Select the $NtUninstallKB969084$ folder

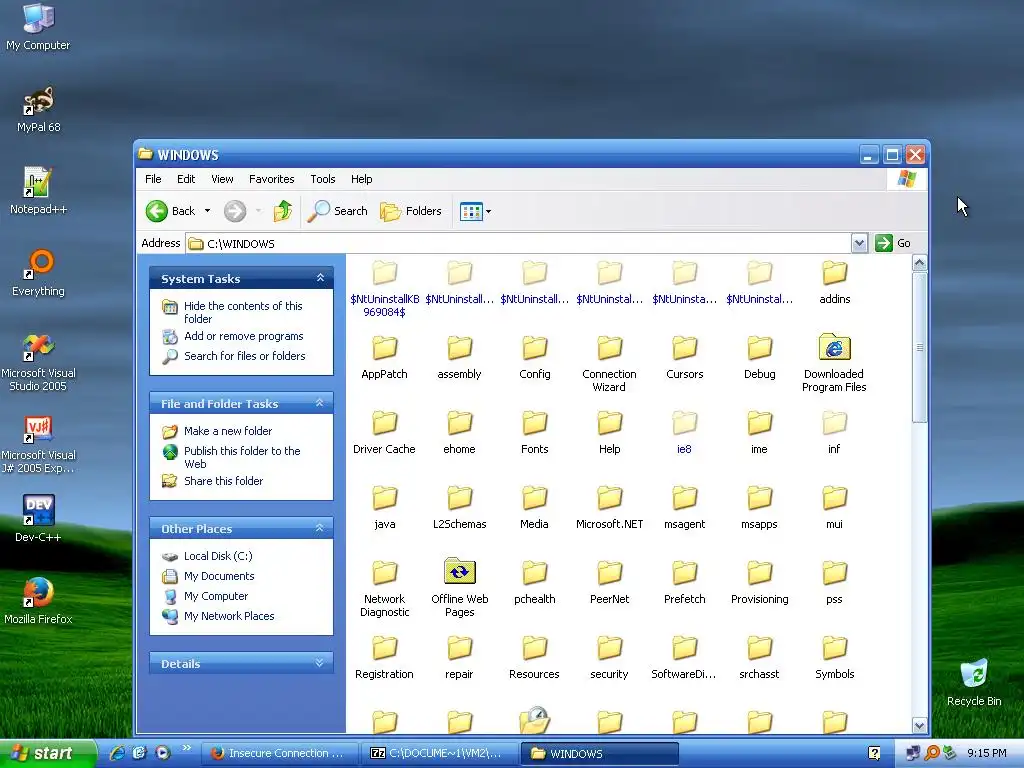pyautogui.click(x=385, y=289)
